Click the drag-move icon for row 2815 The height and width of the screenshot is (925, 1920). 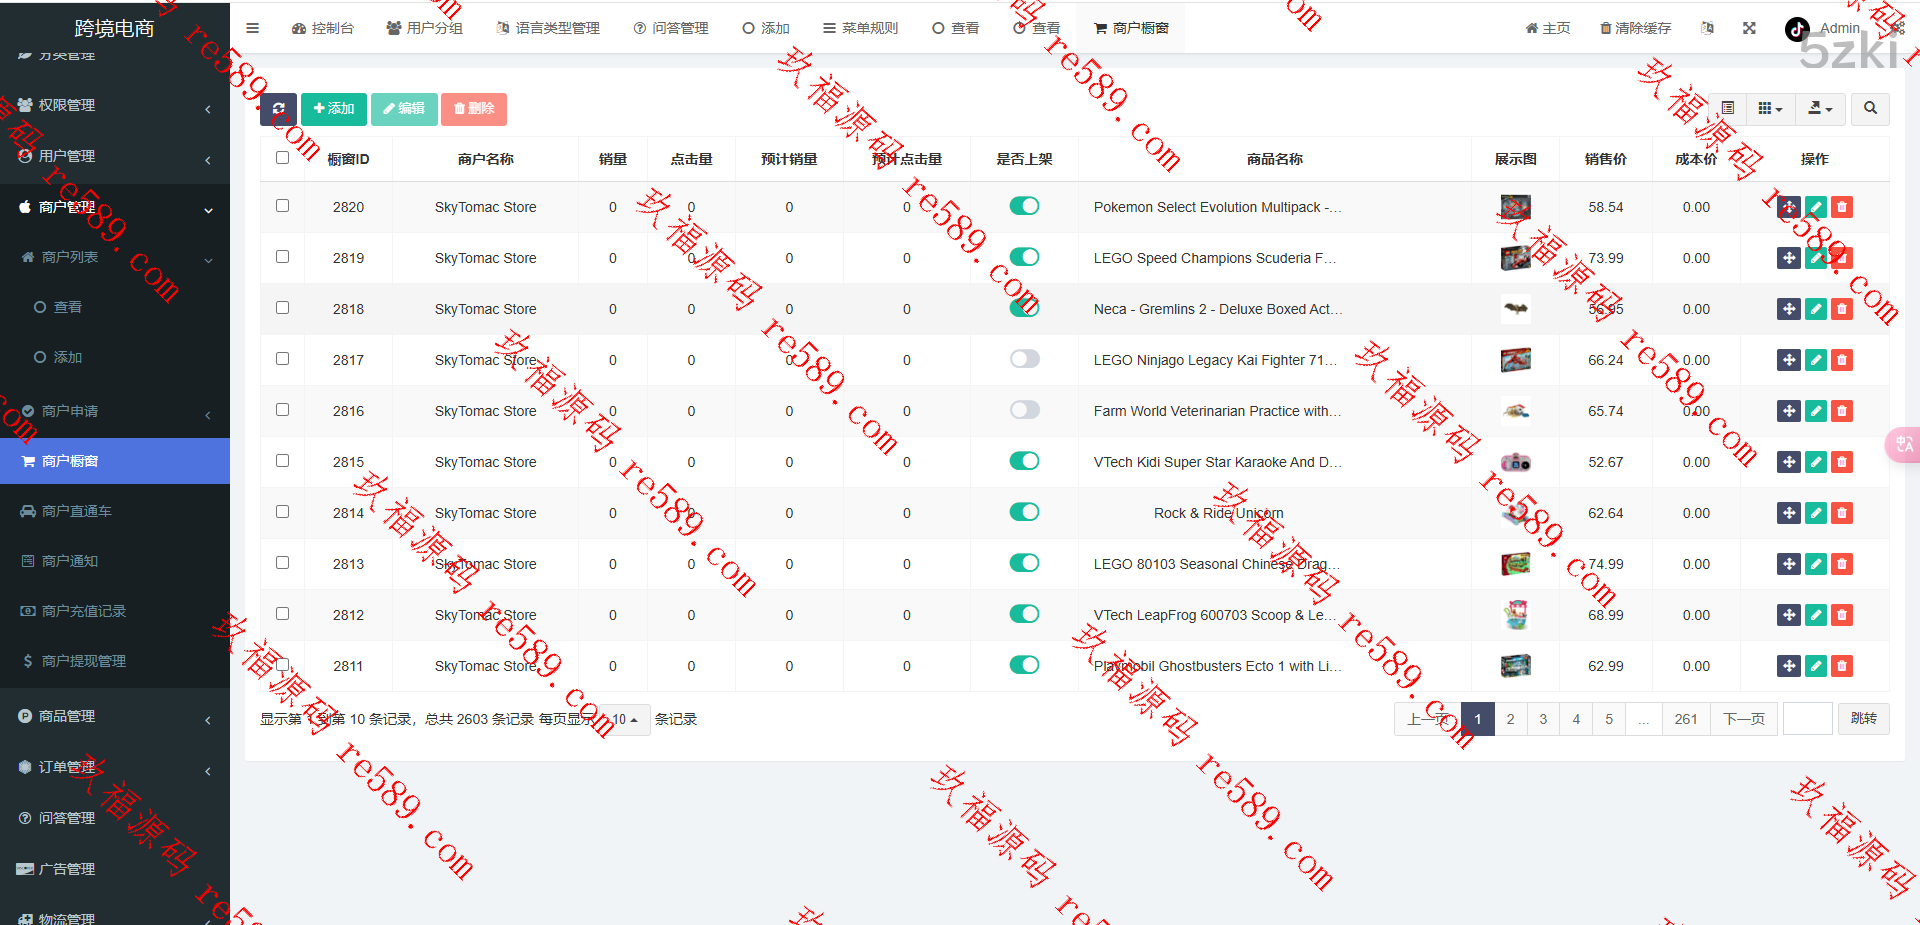pyautogui.click(x=1789, y=462)
